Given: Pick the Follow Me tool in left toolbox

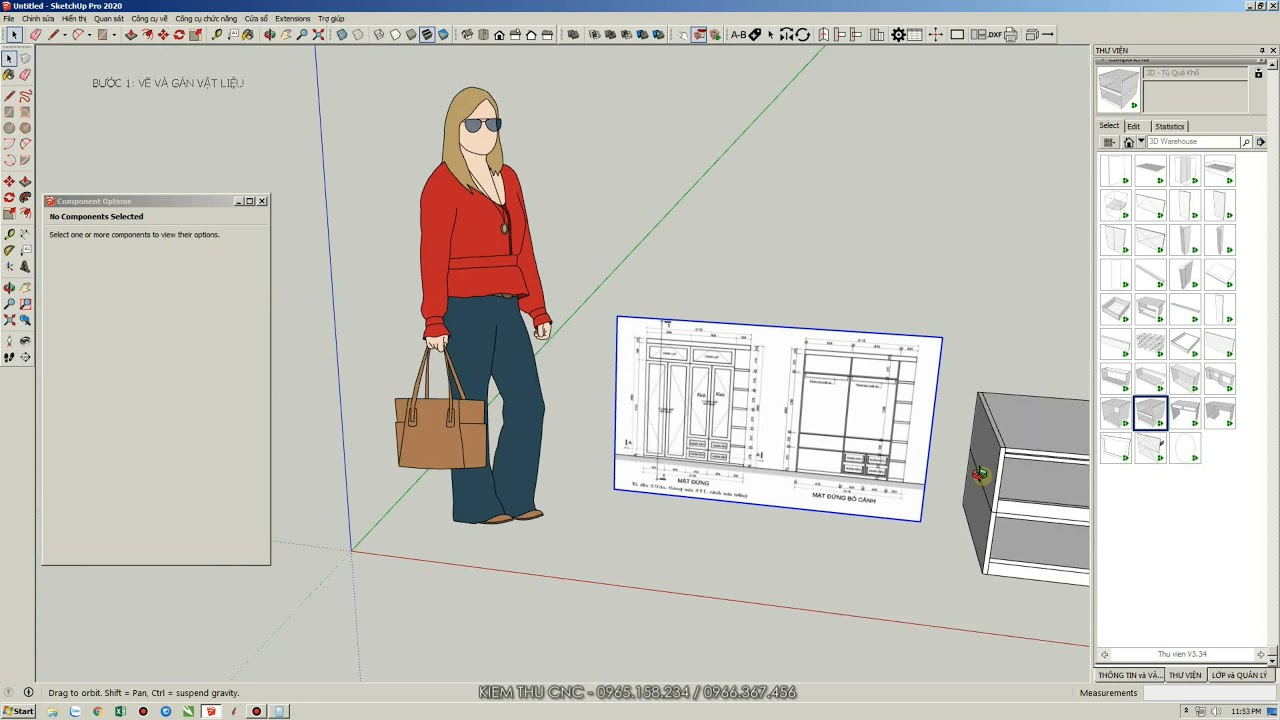Looking at the screenshot, I should click(25, 197).
